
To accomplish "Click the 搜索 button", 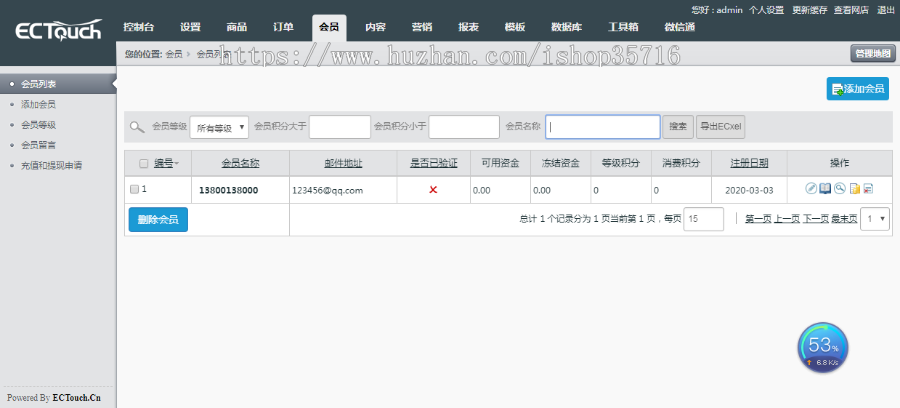I will 678,127.
